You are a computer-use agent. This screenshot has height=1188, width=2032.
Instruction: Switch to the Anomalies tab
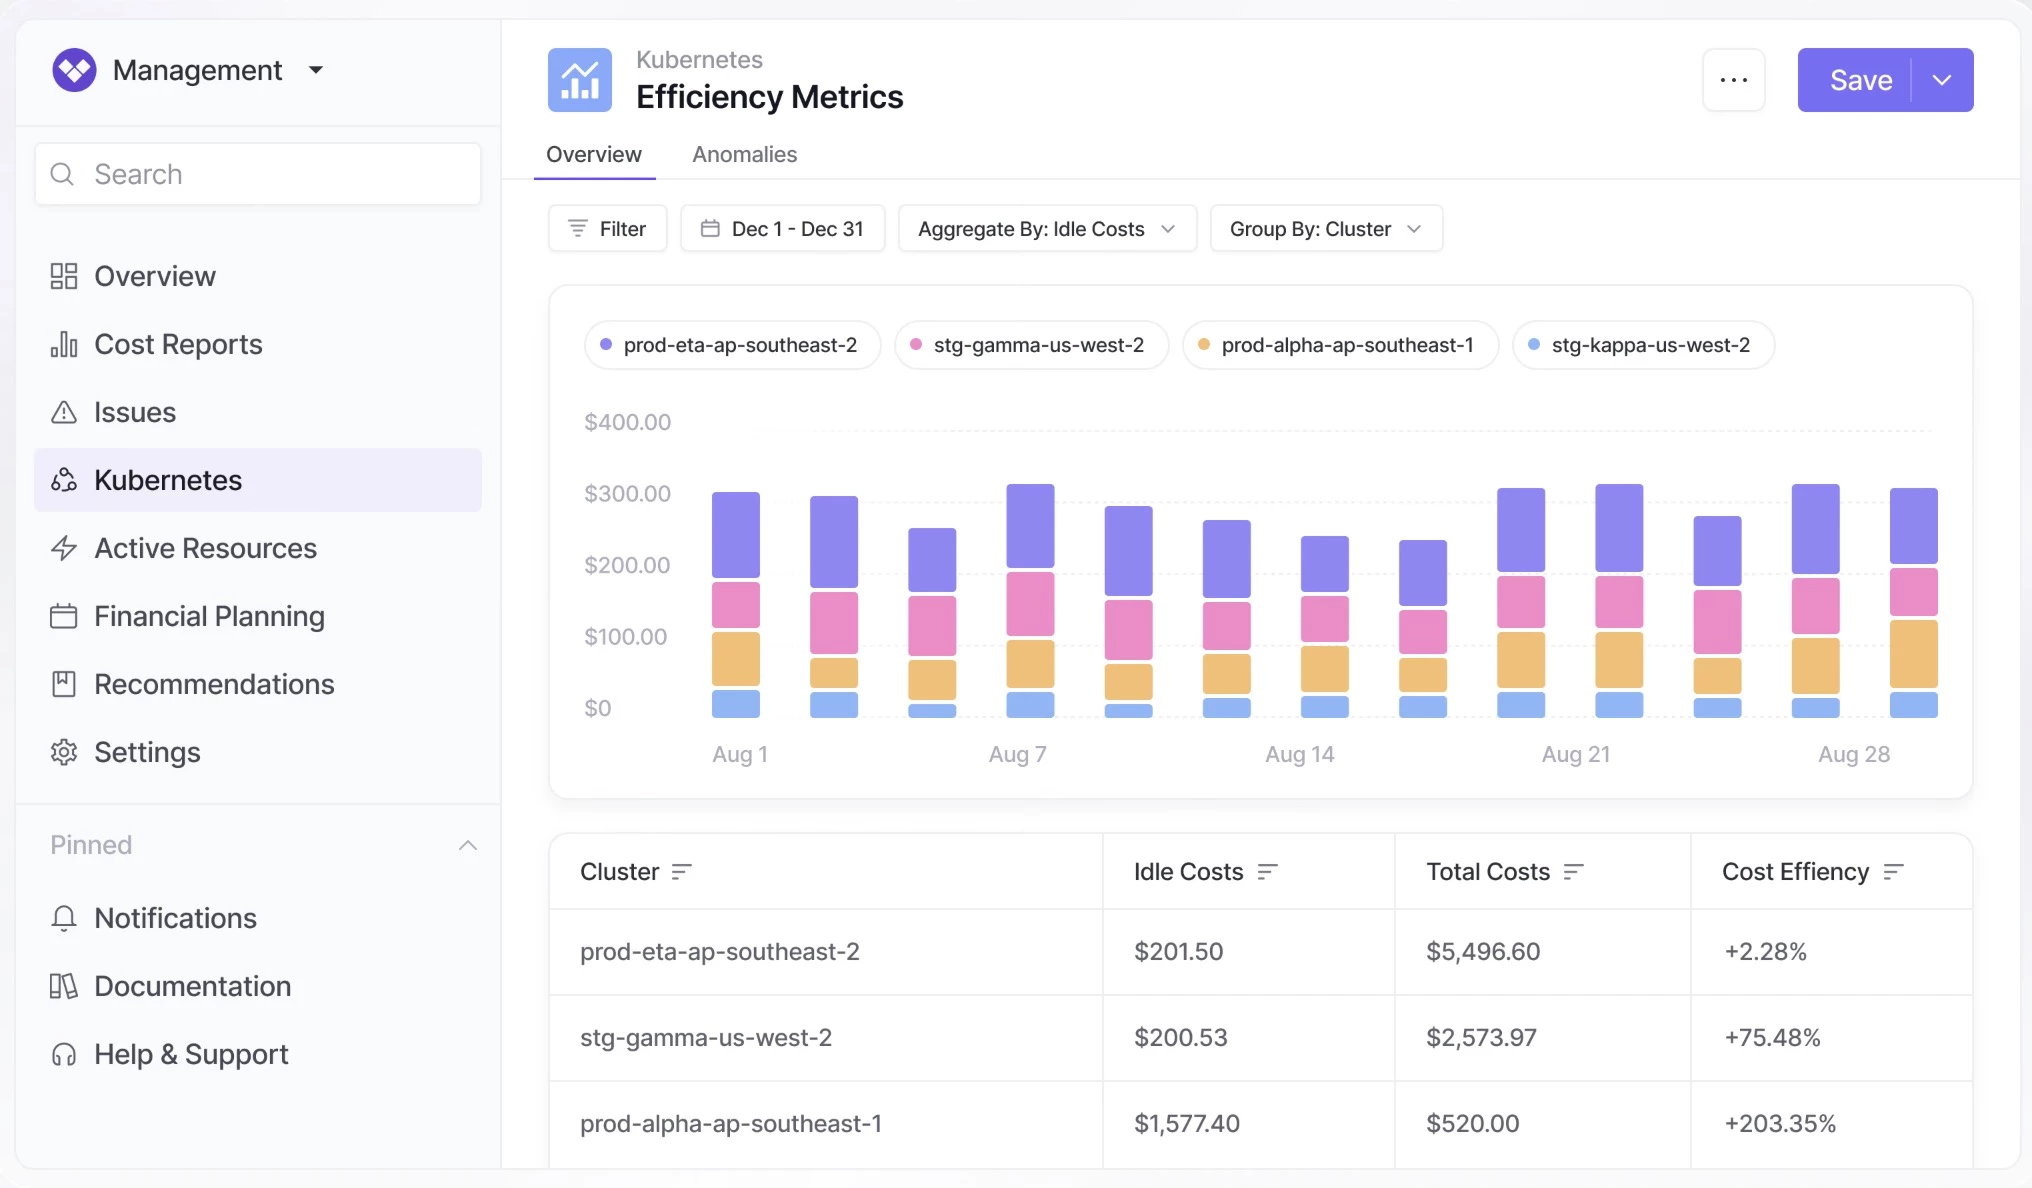click(744, 155)
